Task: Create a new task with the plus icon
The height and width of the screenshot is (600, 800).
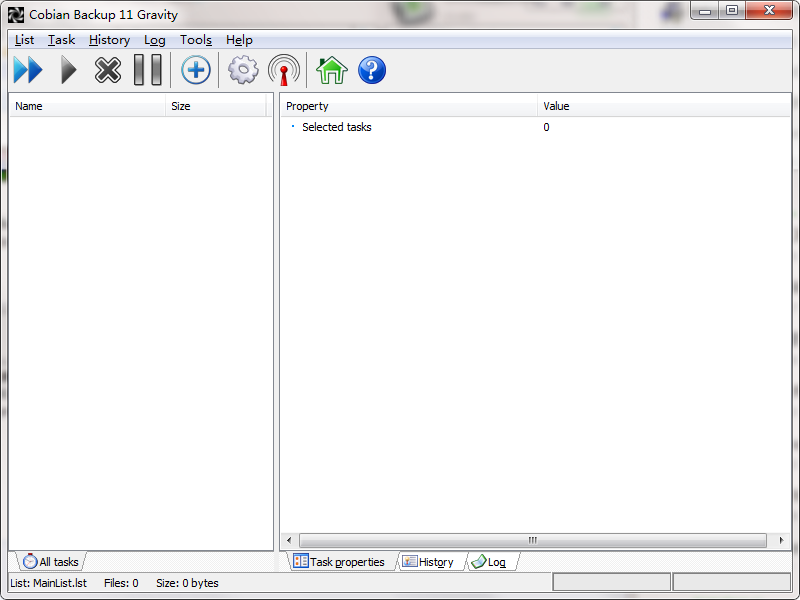Action: (195, 70)
